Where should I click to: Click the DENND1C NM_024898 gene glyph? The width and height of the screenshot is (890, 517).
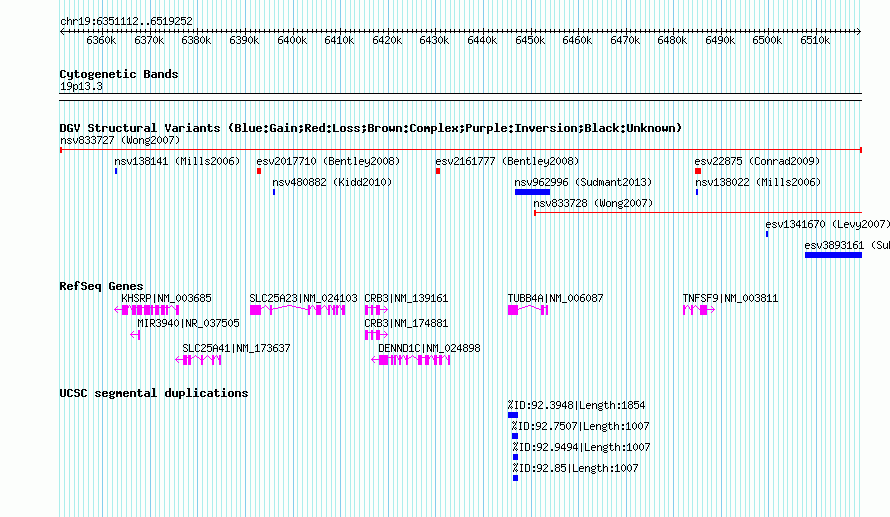coord(411,360)
